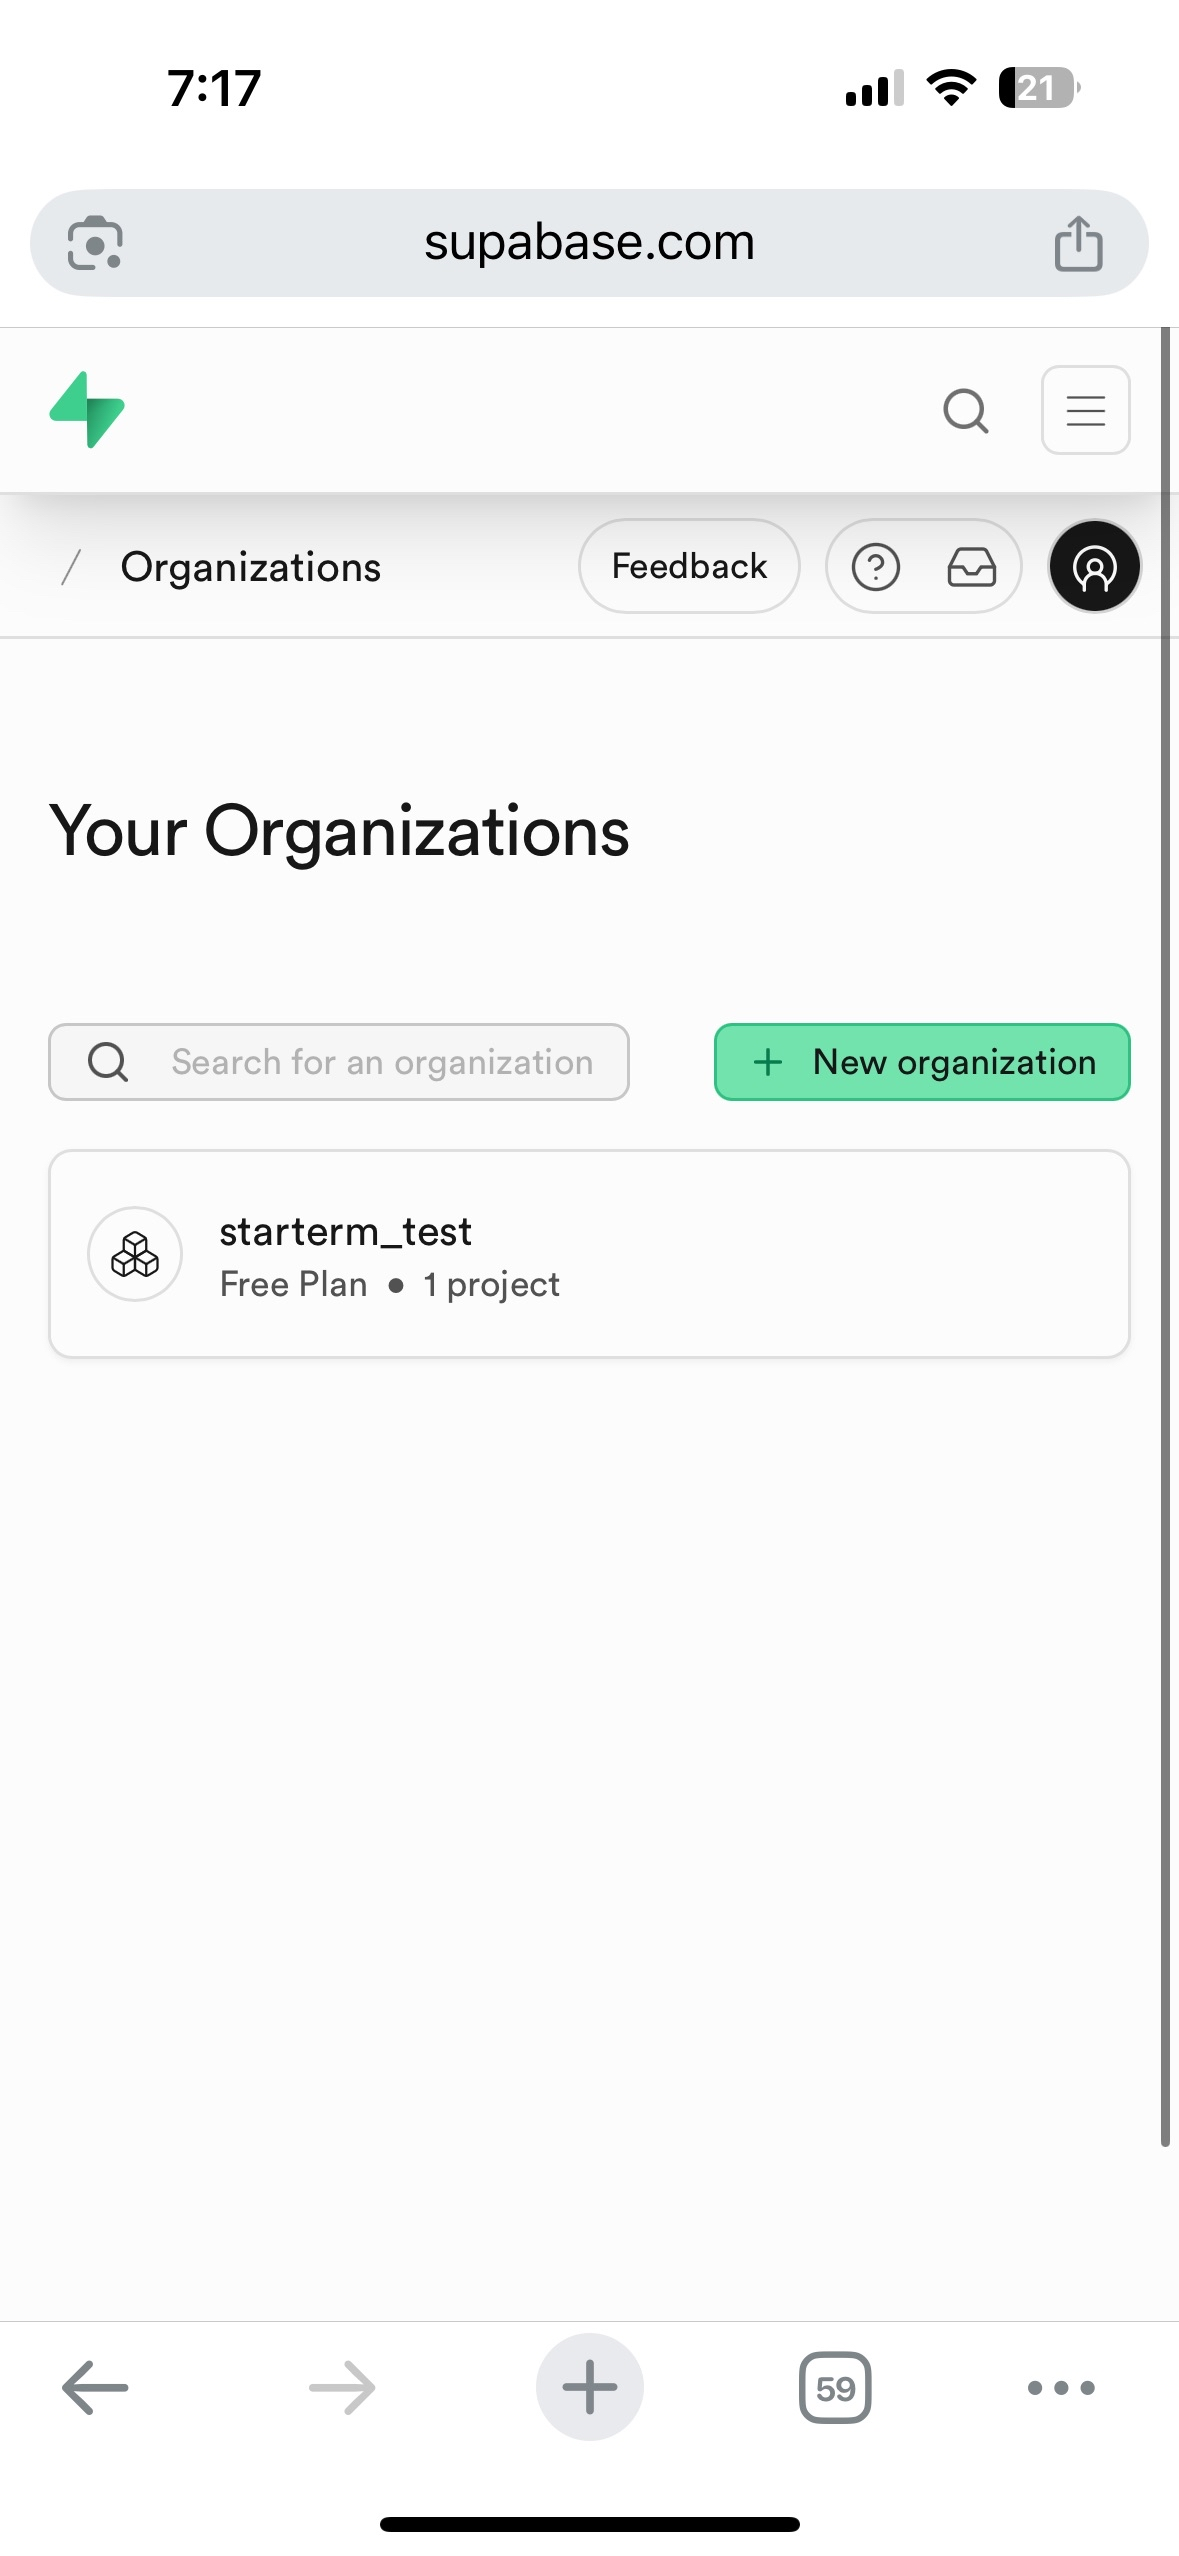Open the Help question mark icon
Viewport: 1179px width, 2556px height.
pos(875,567)
